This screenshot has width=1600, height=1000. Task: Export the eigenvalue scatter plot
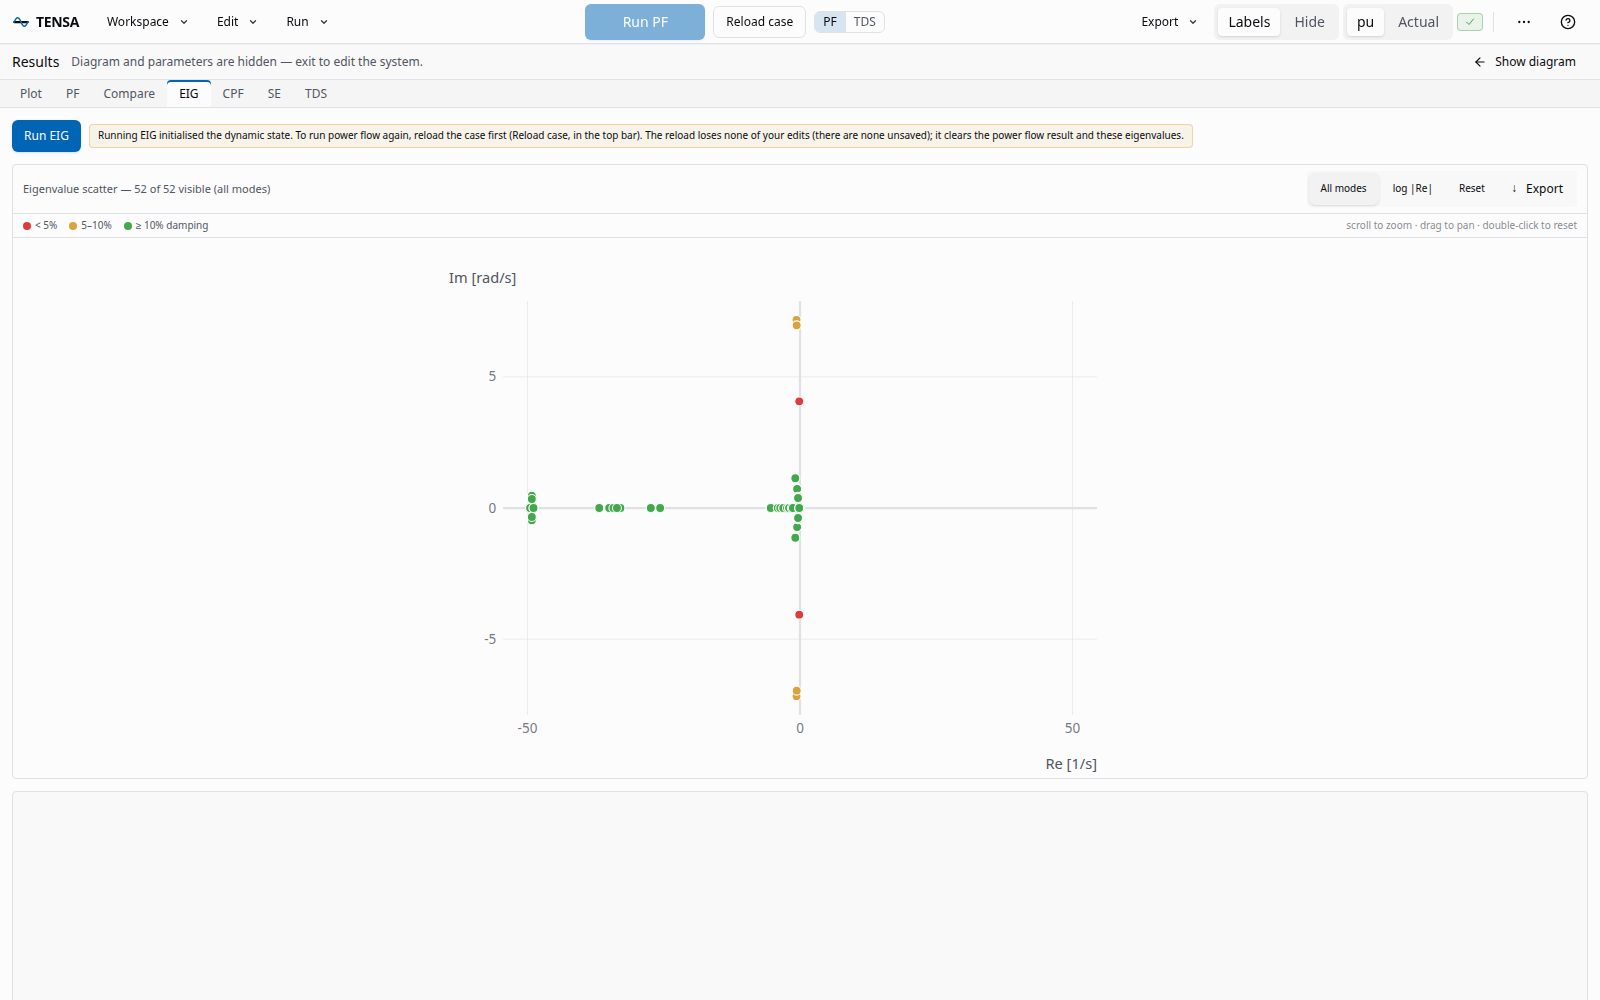1537,189
